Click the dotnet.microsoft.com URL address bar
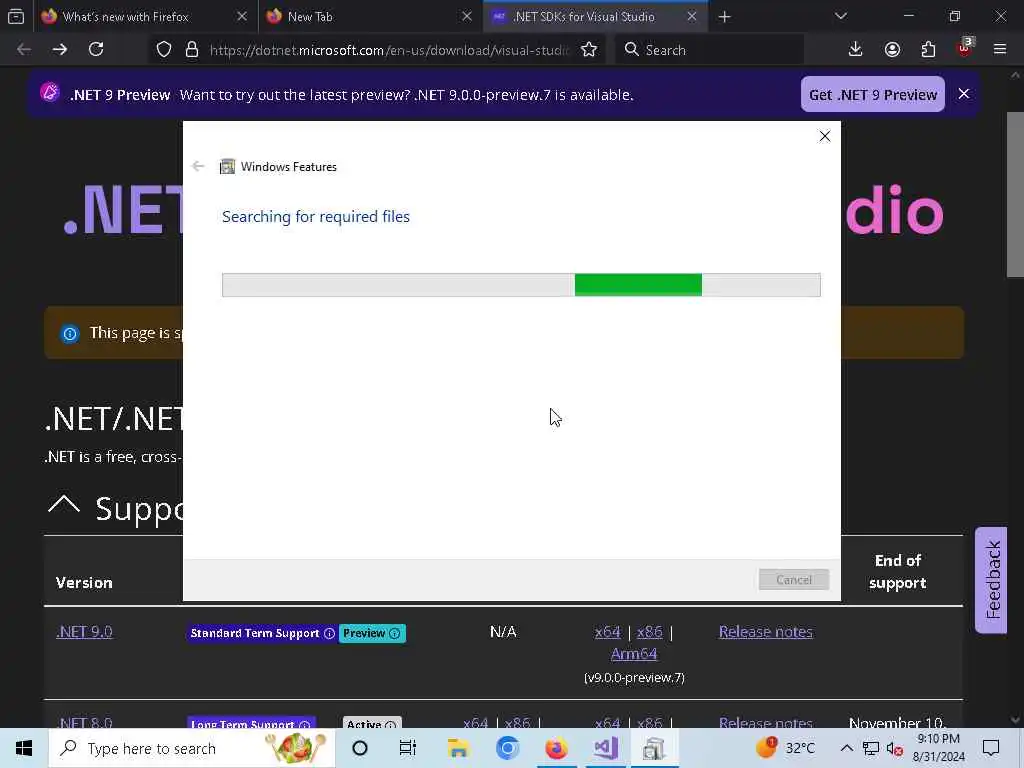Image resolution: width=1024 pixels, height=768 pixels. click(389, 50)
